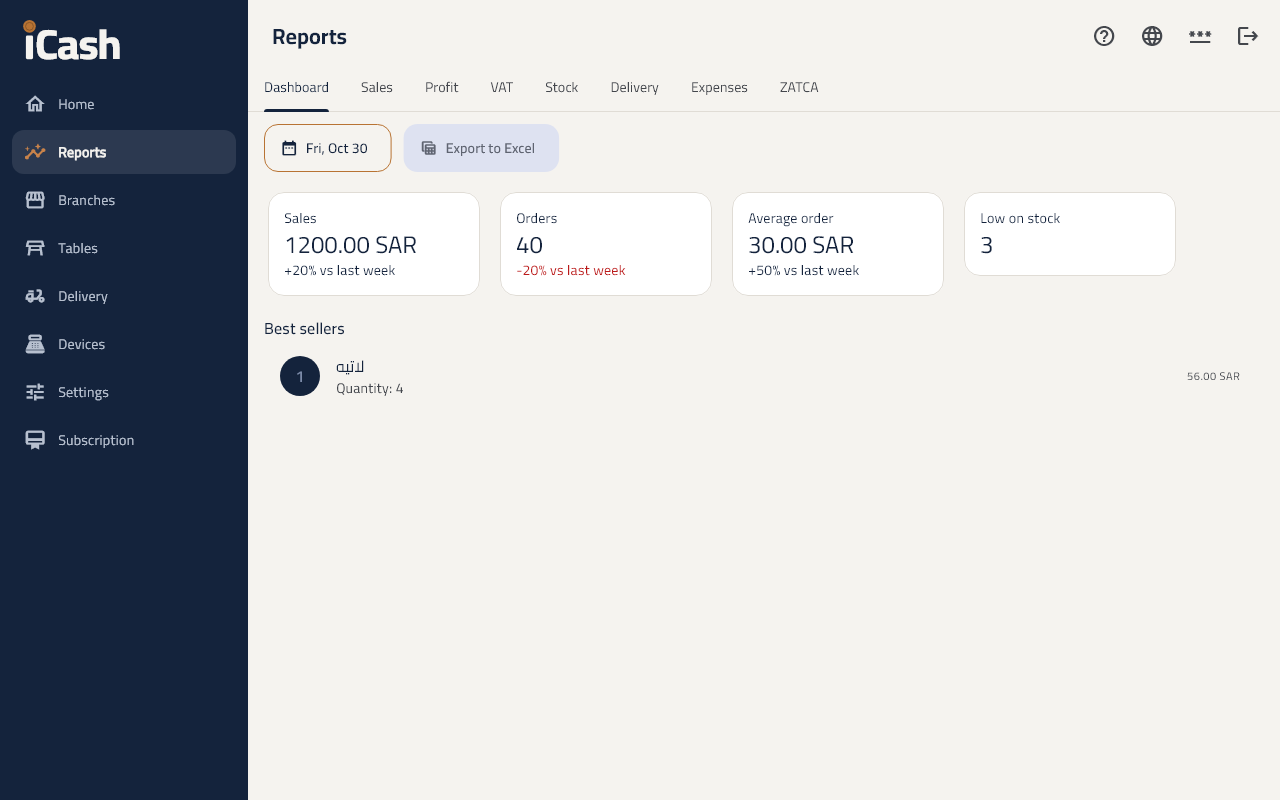Go to Tables using the table icon

[x=35, y=248]
